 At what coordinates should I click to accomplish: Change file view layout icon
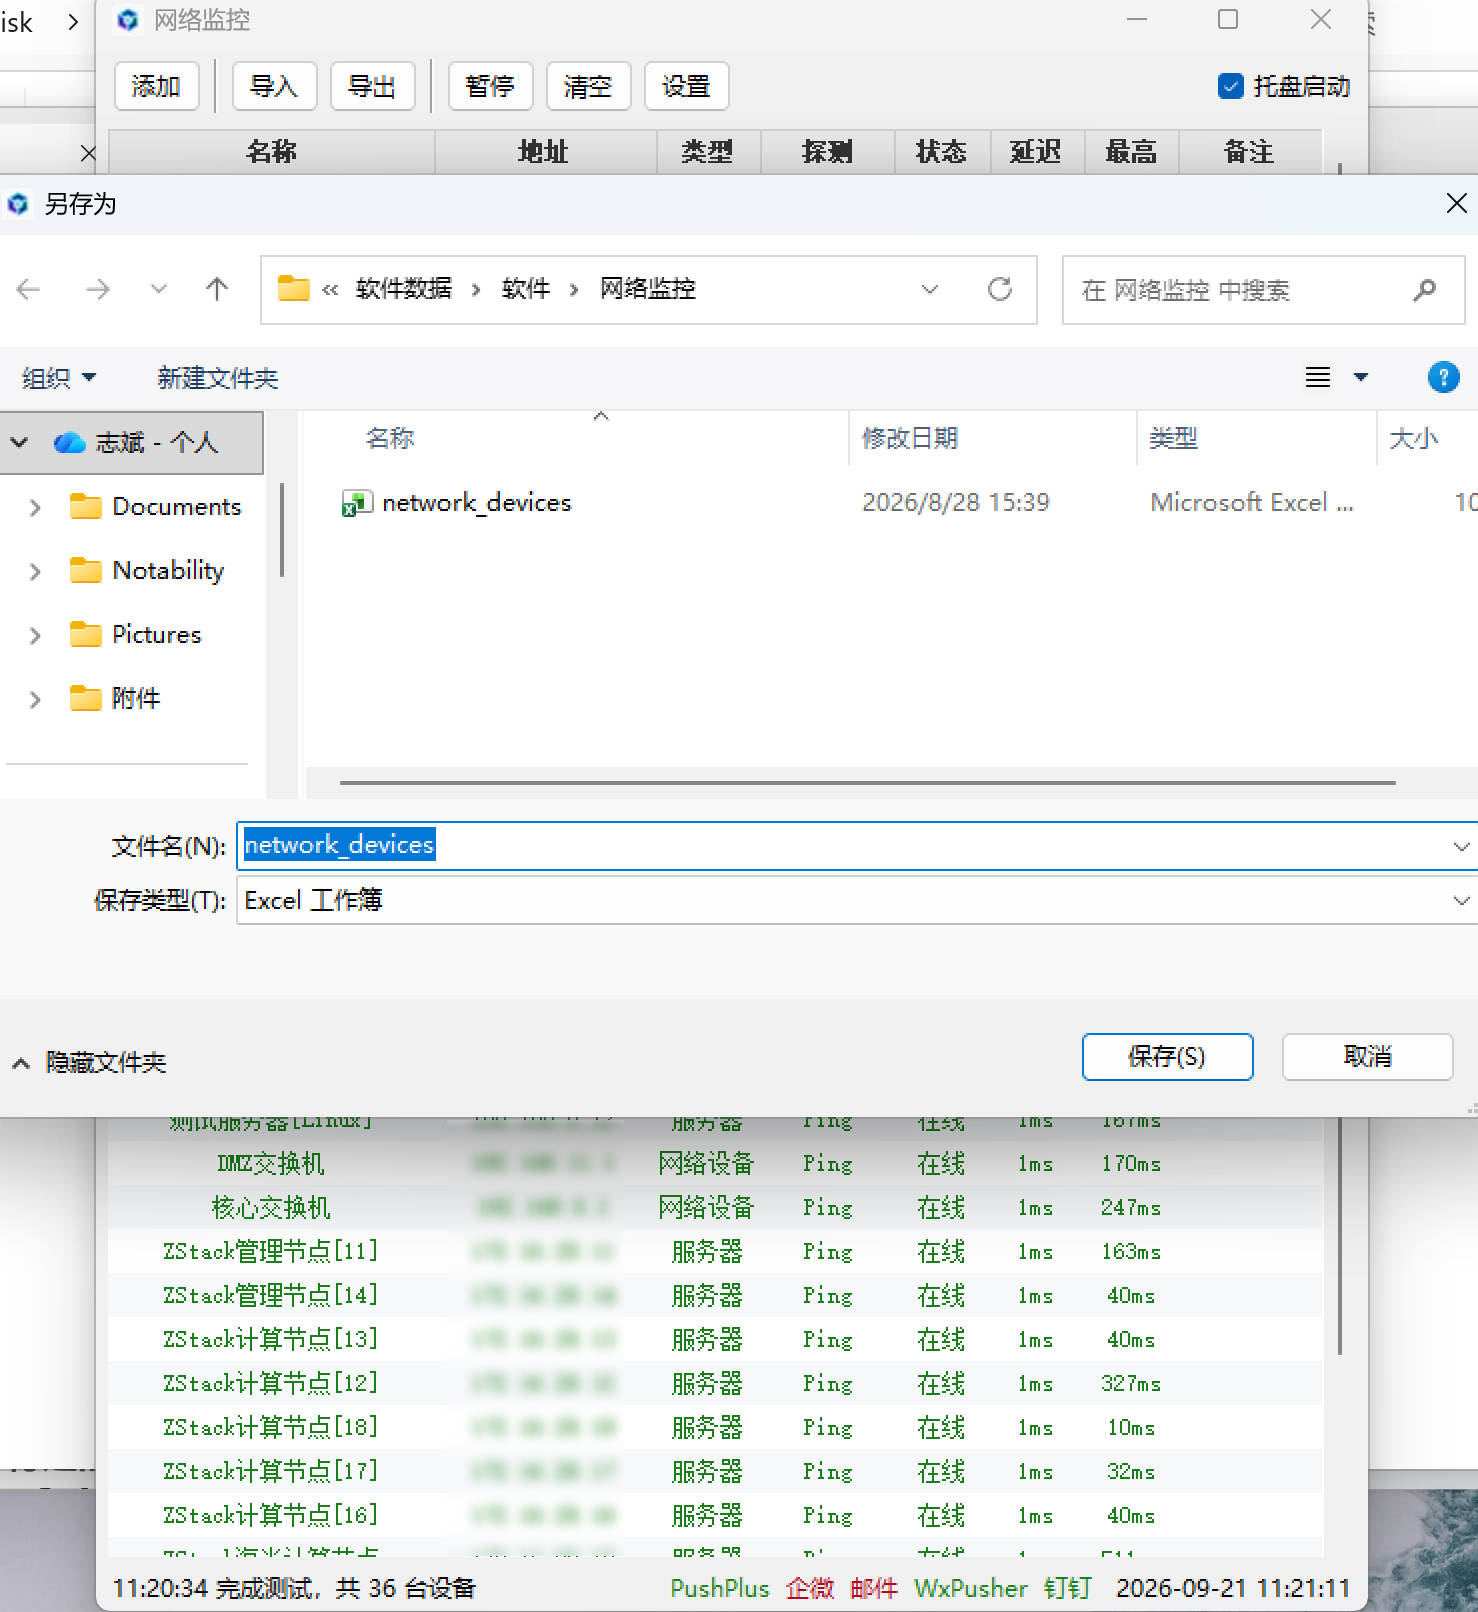coord(1318,377)
